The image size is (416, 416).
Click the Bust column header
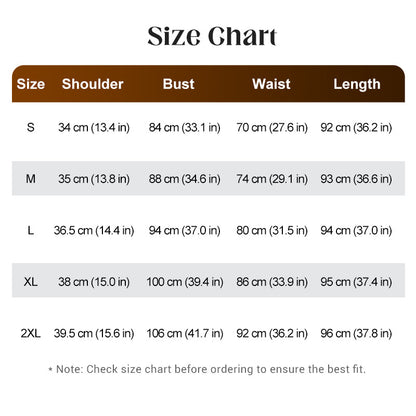pyautogui.click(x=179, y=84)
